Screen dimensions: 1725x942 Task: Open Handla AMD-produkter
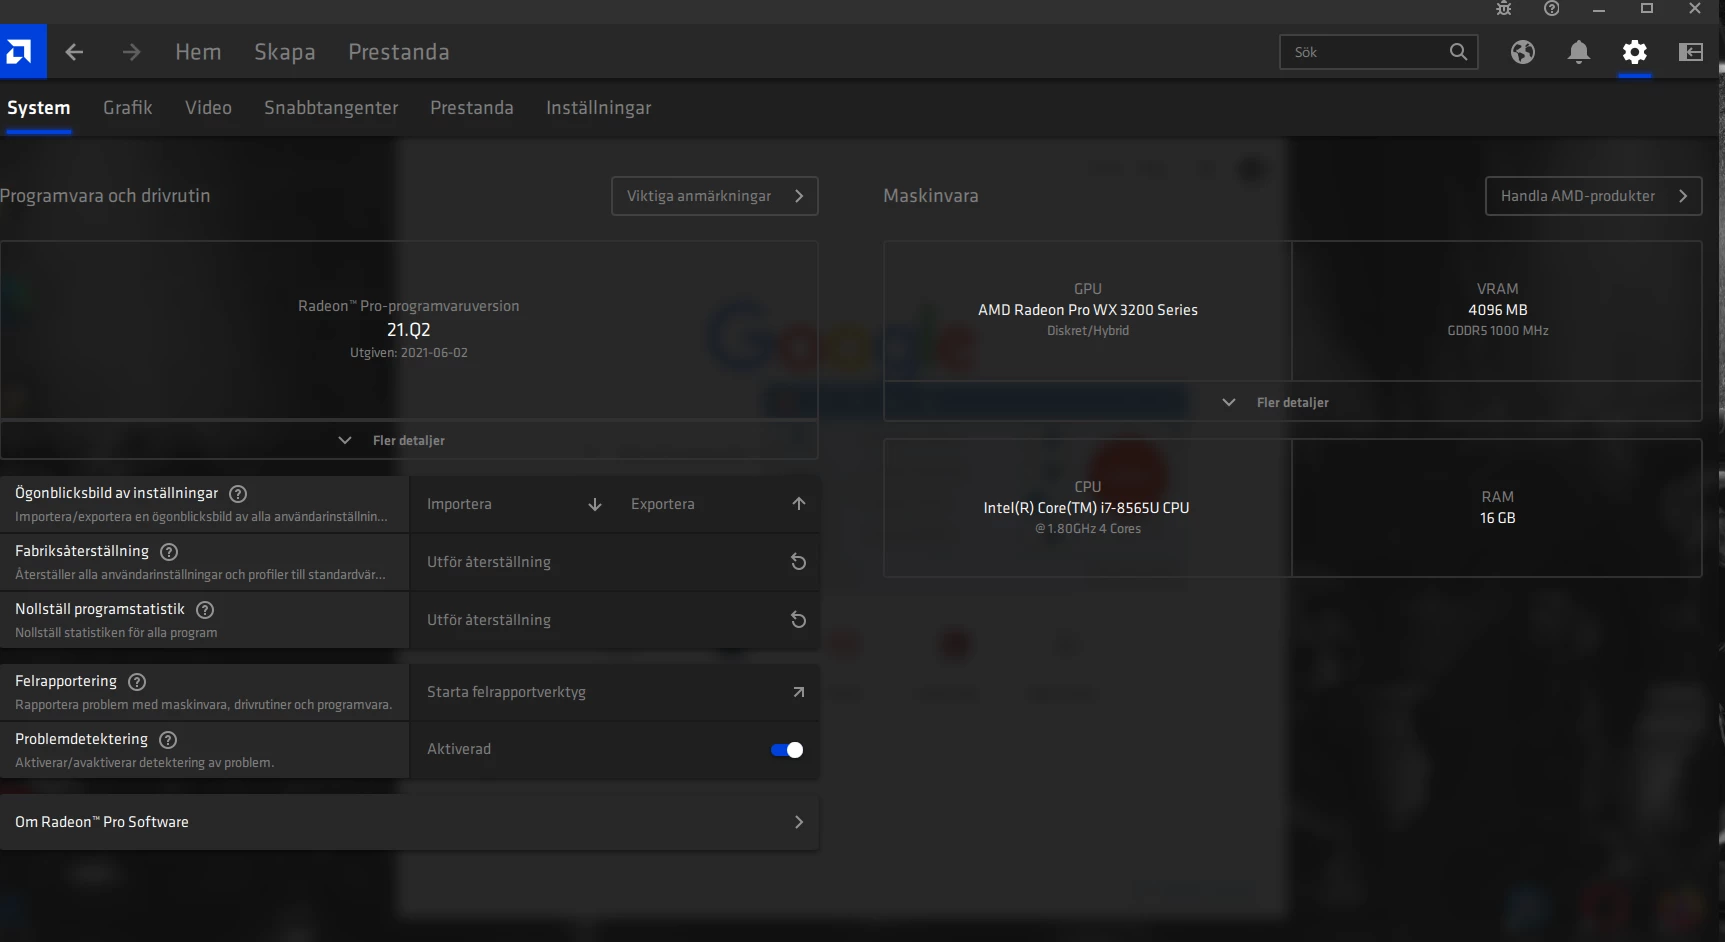pyautogui.click(x=1594, y=196)
